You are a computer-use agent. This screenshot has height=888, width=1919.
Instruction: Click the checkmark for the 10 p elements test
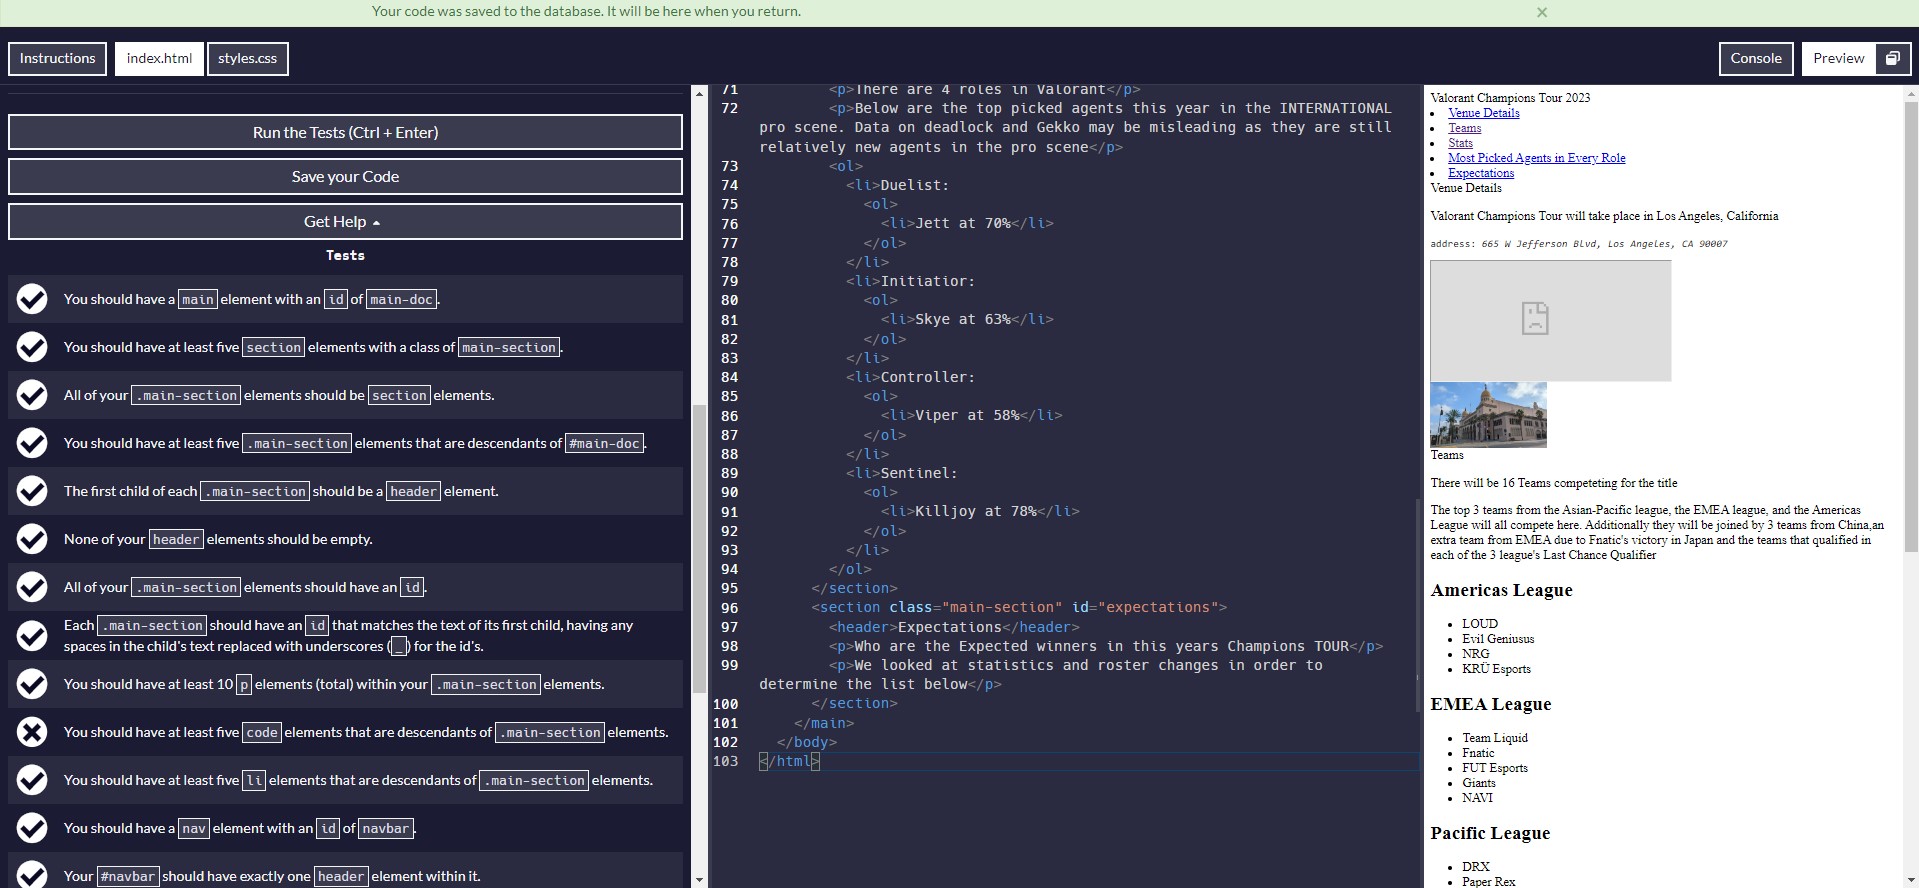[32, 684]
